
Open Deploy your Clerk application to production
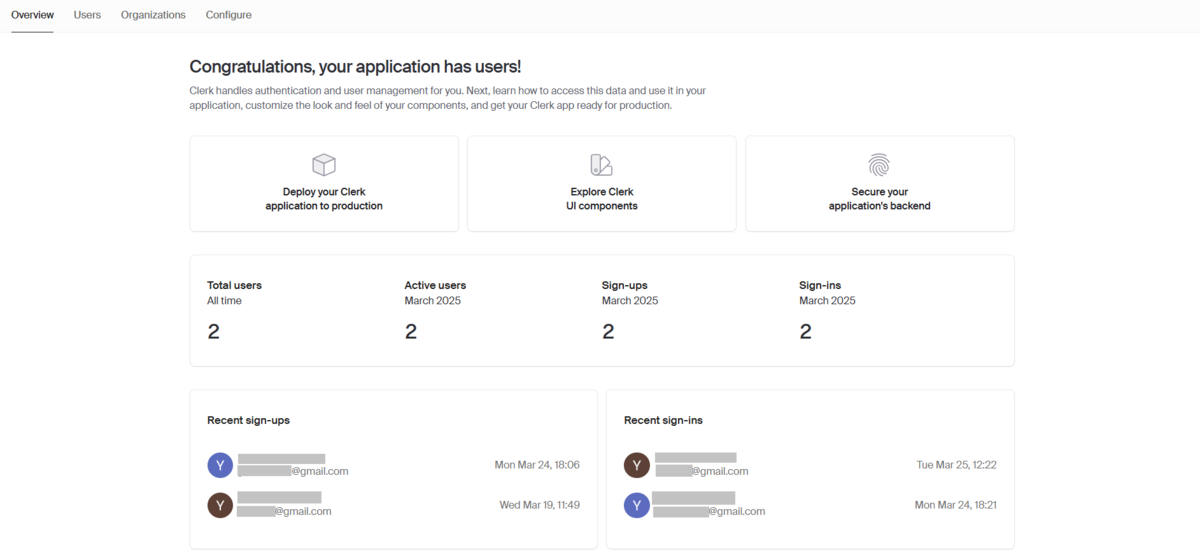pos(324,184)
